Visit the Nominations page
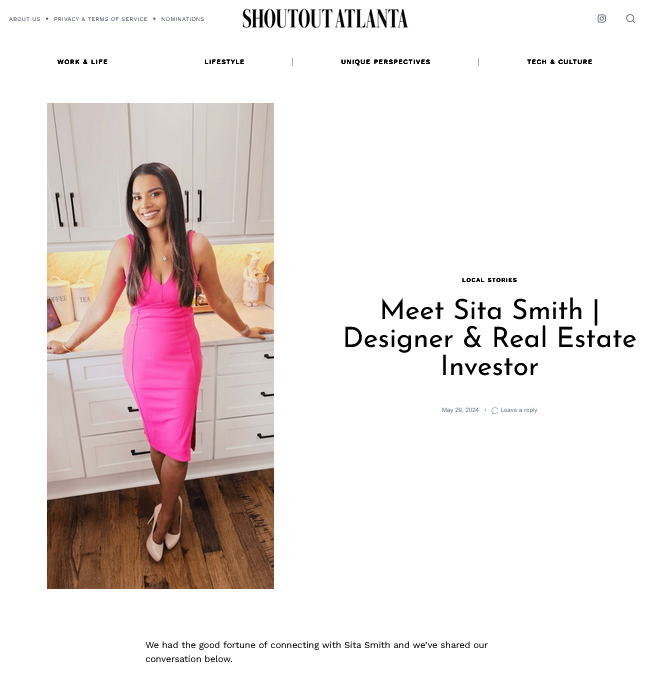666x681 pixels. [182, 19]
